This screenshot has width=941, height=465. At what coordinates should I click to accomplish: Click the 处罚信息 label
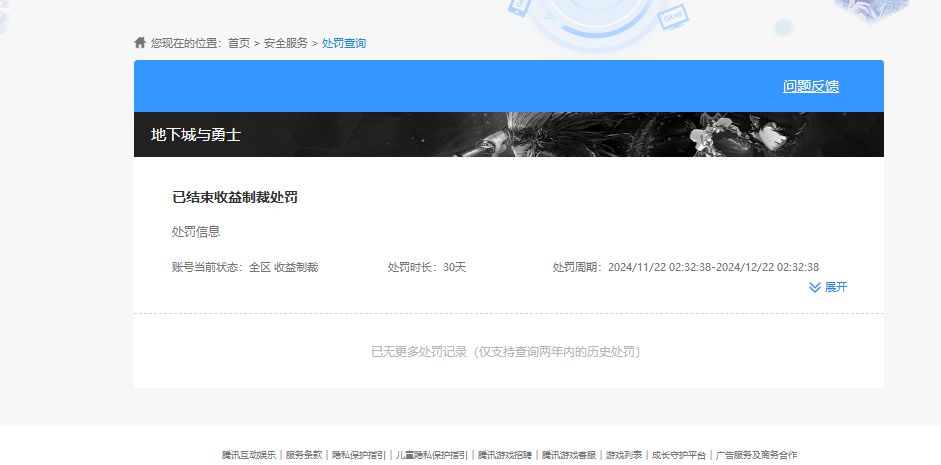click(196, 232)
